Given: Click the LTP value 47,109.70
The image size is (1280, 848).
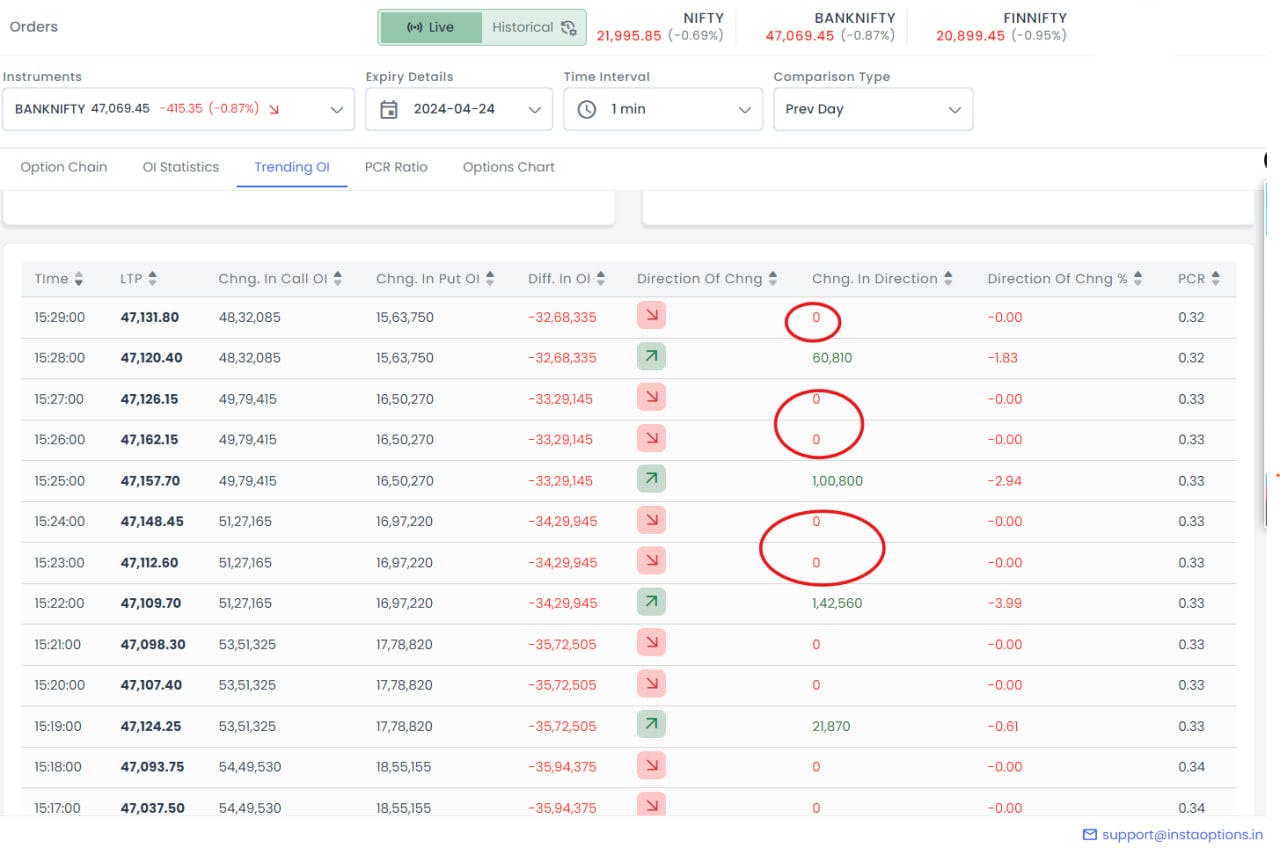Looking at the screenshot, I should [151, 604].
